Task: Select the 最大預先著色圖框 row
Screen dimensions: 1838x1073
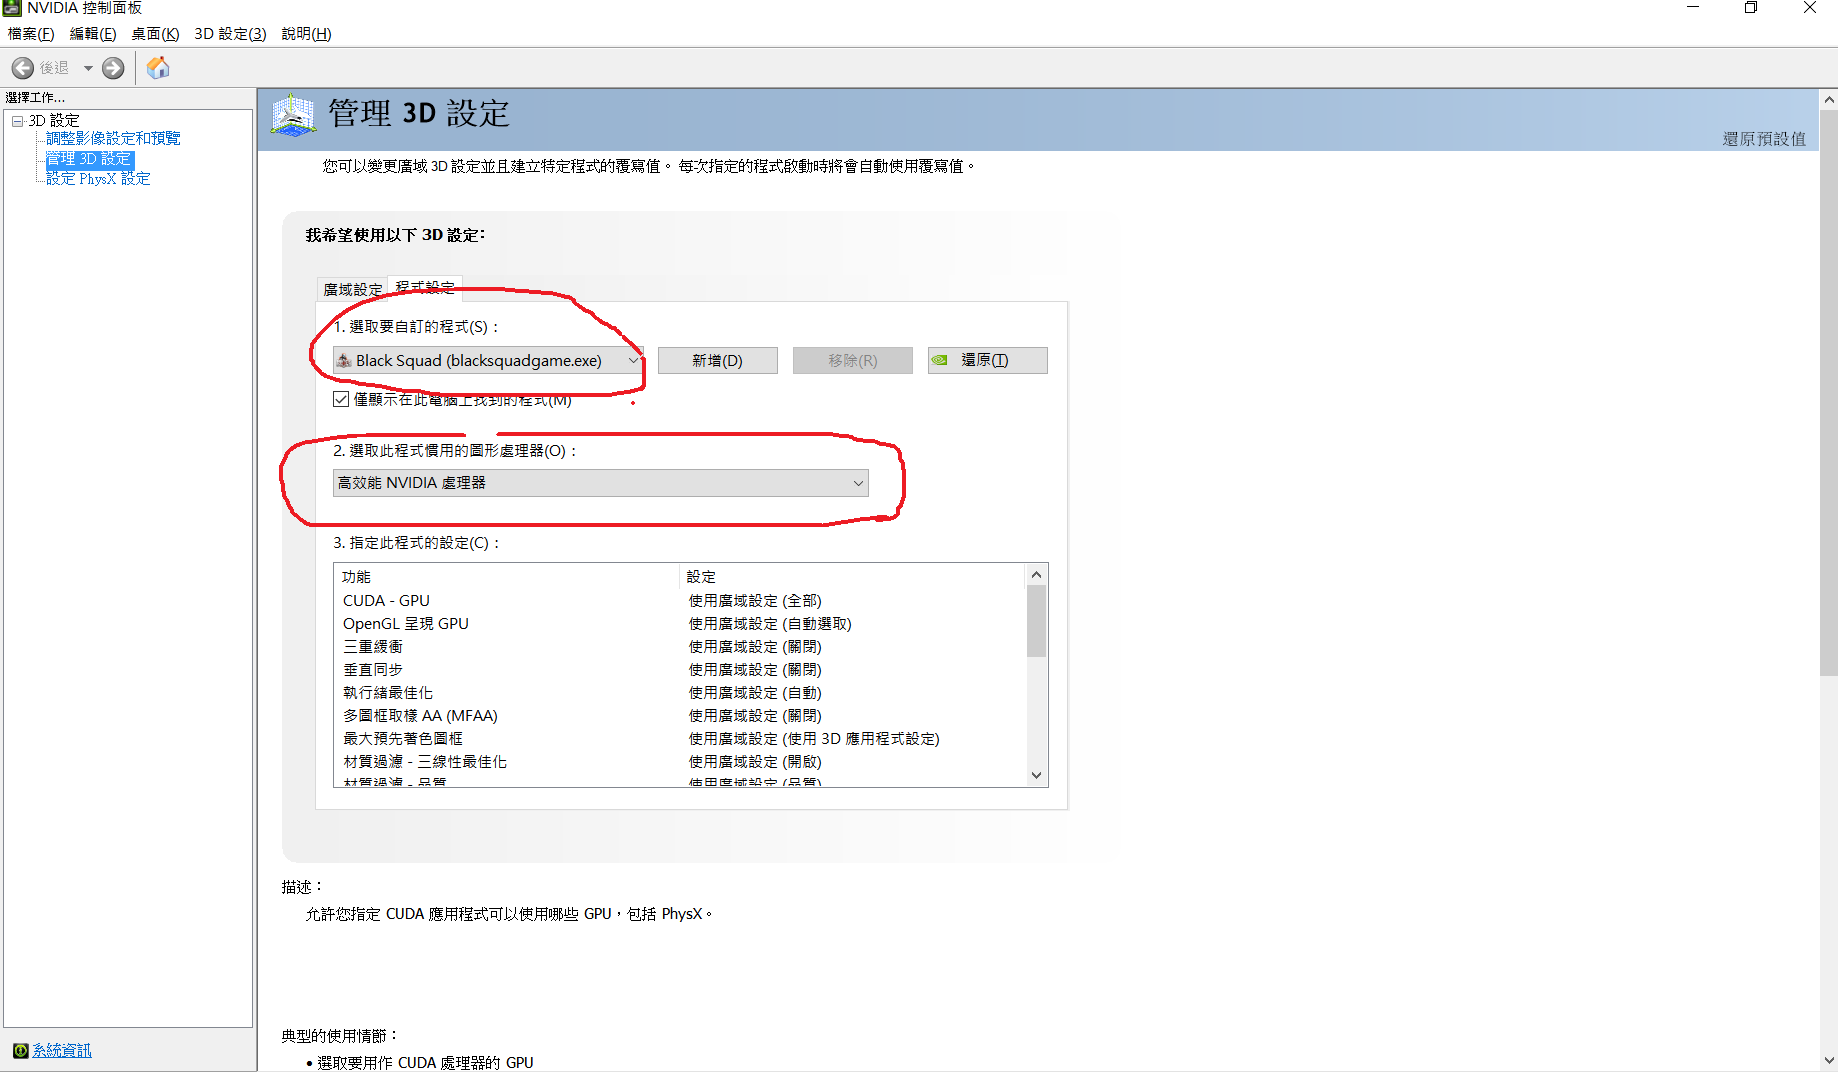Action: (x=680, y=739)
